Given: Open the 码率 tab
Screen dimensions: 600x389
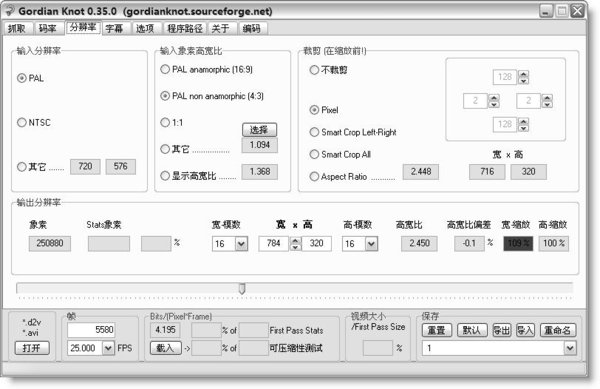Looking at the screenshot, I should coord(47,28).
